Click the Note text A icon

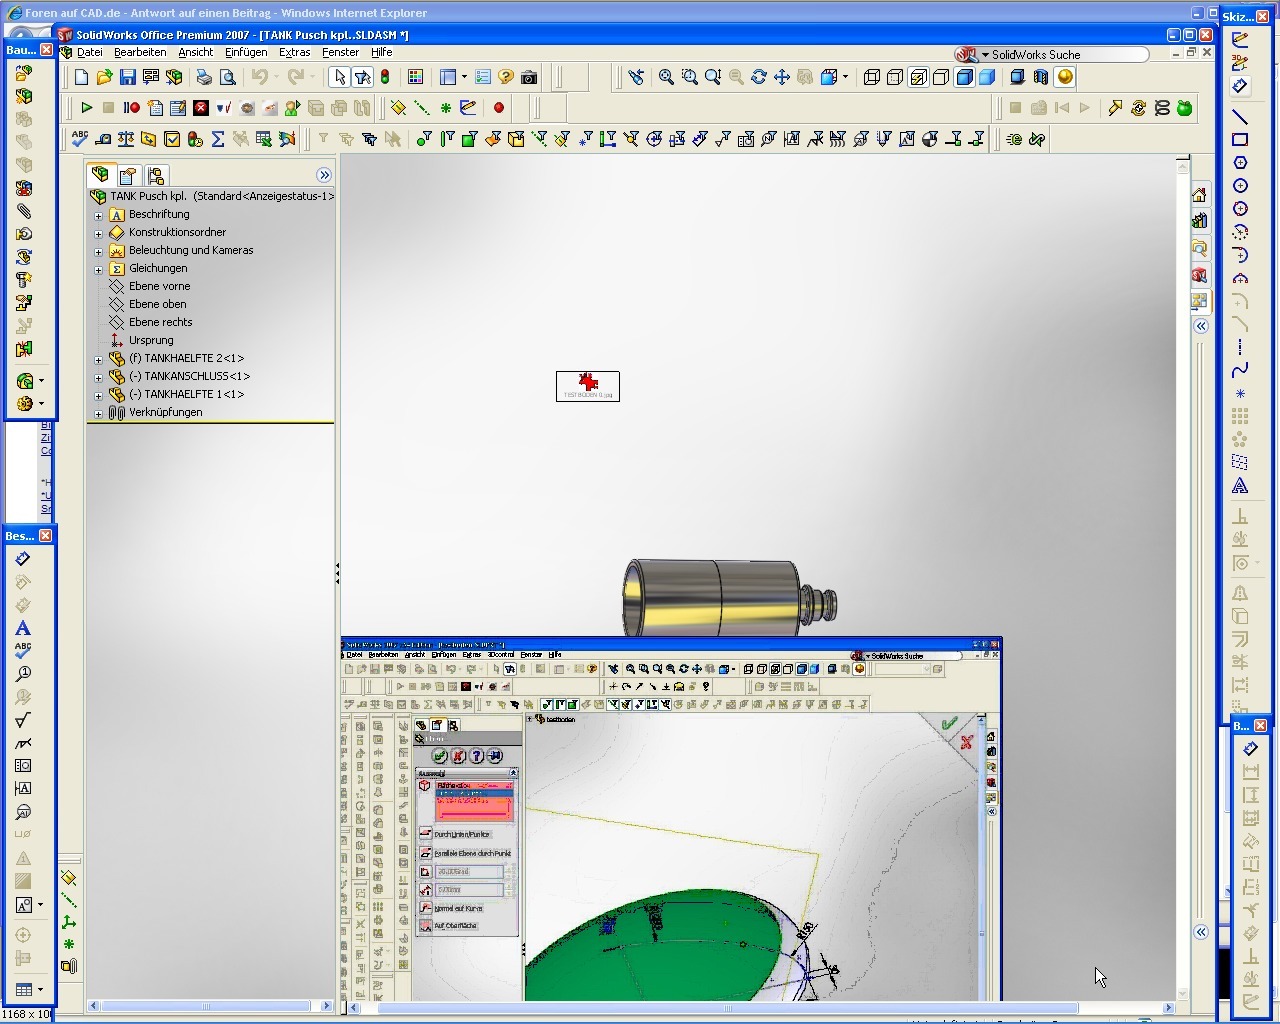[23, 628]
